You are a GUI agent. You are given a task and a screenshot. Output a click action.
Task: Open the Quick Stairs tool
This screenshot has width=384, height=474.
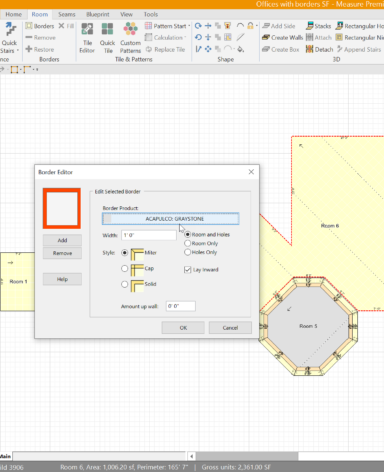click(x=9, y=37)
